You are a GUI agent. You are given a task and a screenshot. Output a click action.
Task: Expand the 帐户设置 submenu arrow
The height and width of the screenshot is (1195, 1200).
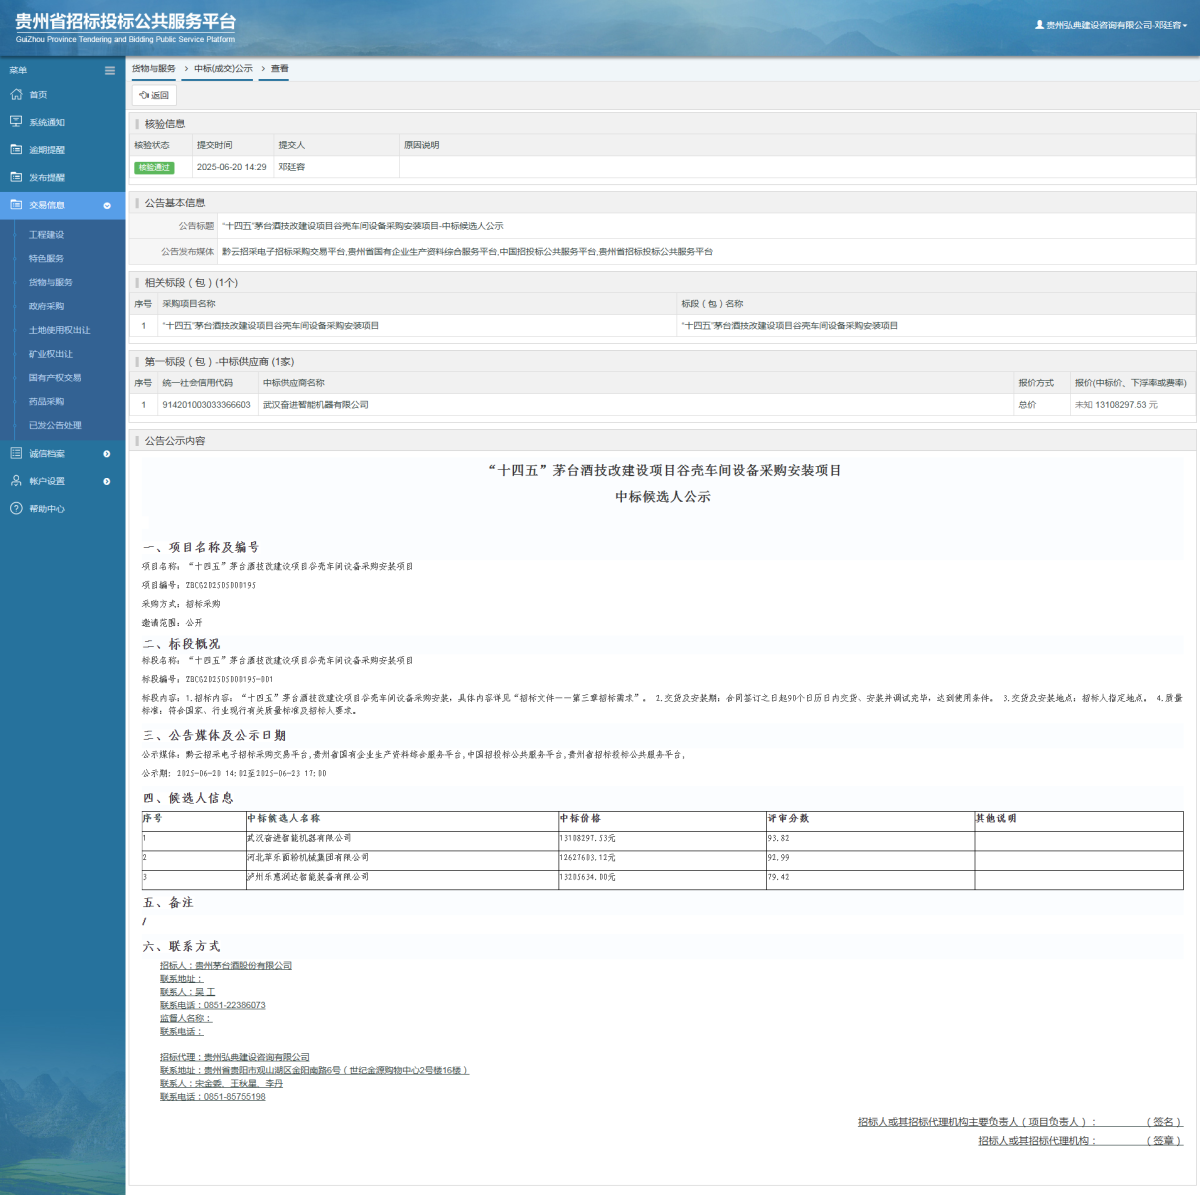coord(107,481)
